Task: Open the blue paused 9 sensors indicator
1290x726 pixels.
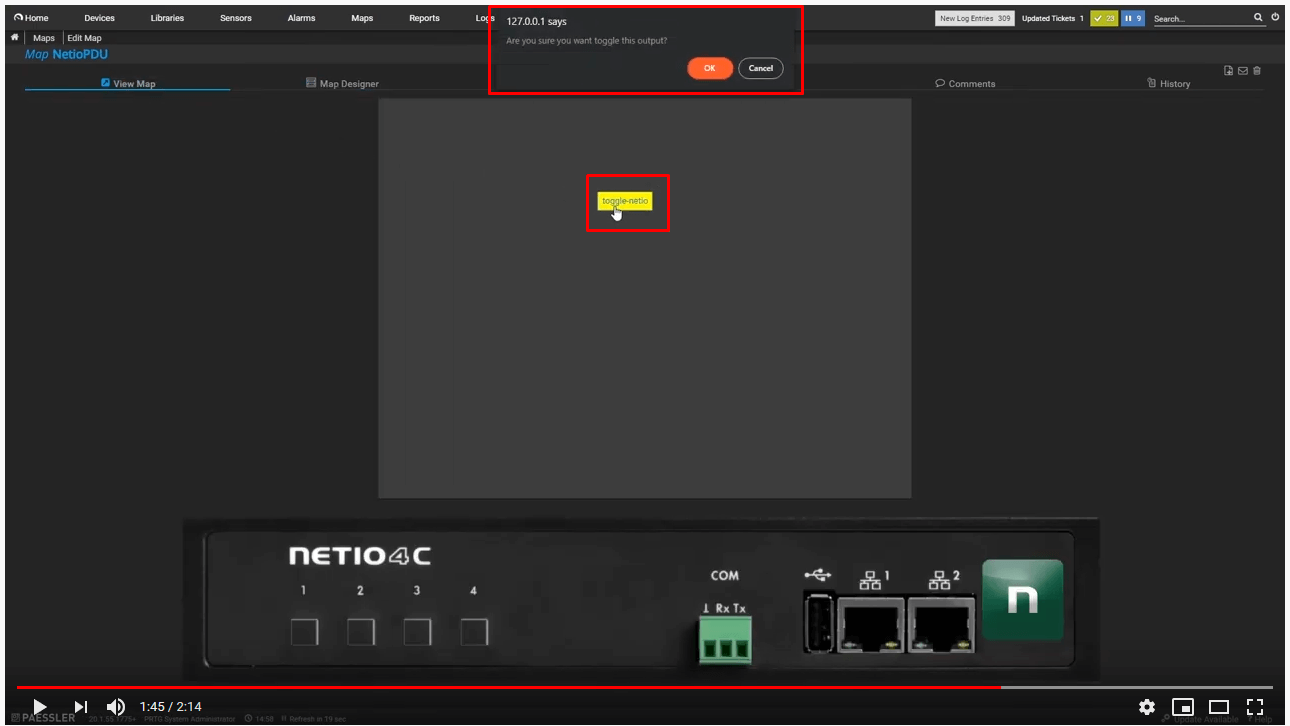Action: pos(1133,18)
